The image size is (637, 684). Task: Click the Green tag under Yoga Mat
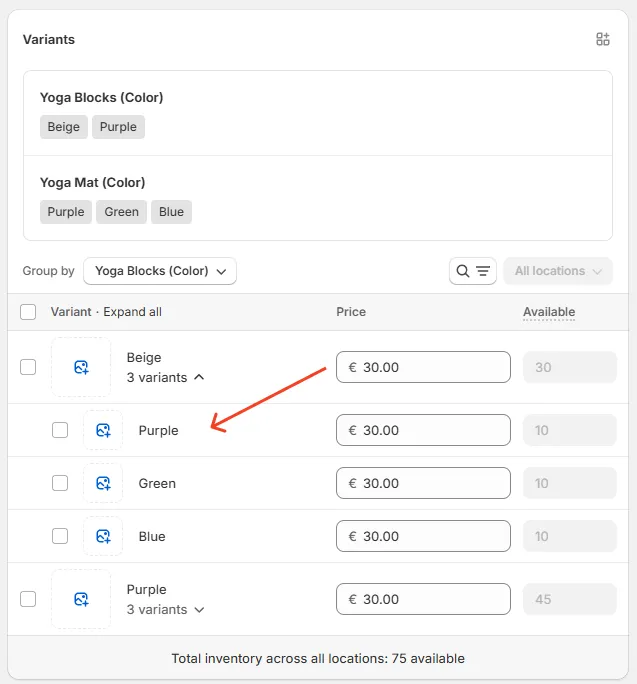(121, 212)
